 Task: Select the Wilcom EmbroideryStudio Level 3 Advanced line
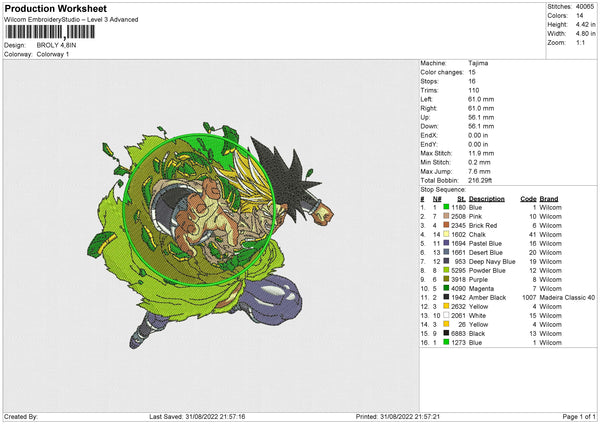[71, 20]
